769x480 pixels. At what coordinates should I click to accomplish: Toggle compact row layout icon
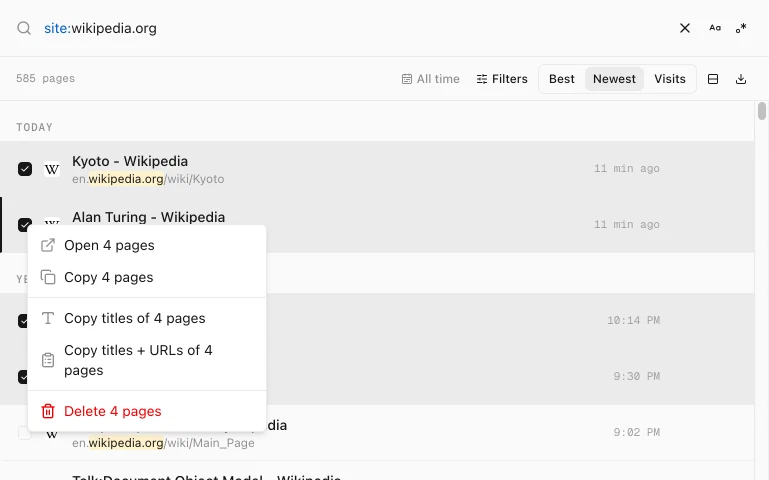click(x=713, y=79)
